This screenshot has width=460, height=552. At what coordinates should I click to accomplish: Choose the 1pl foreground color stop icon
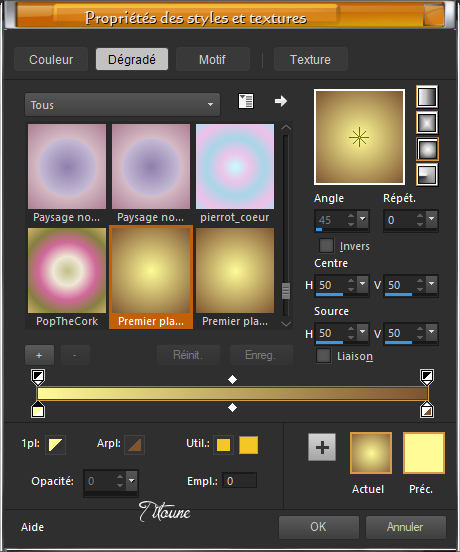[x=55, y=444]
